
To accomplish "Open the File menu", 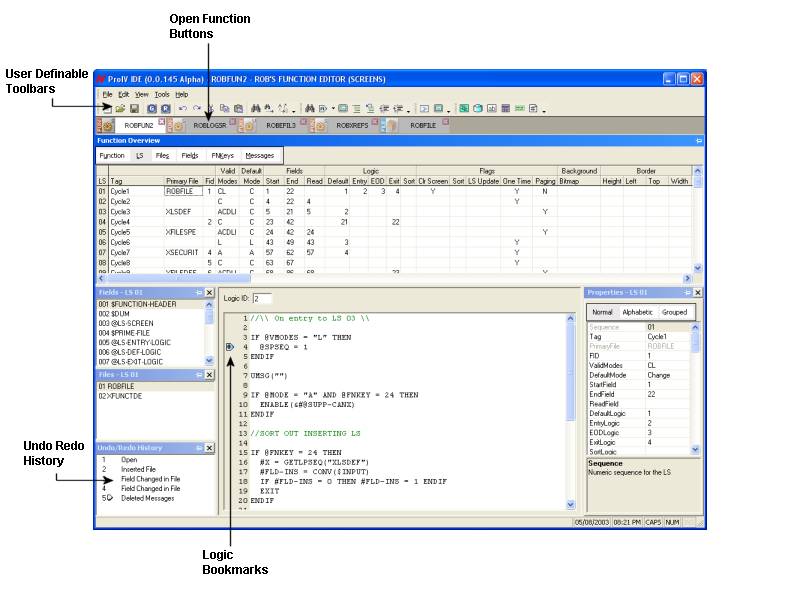I will pyautogui.click(x=107, y=94).
